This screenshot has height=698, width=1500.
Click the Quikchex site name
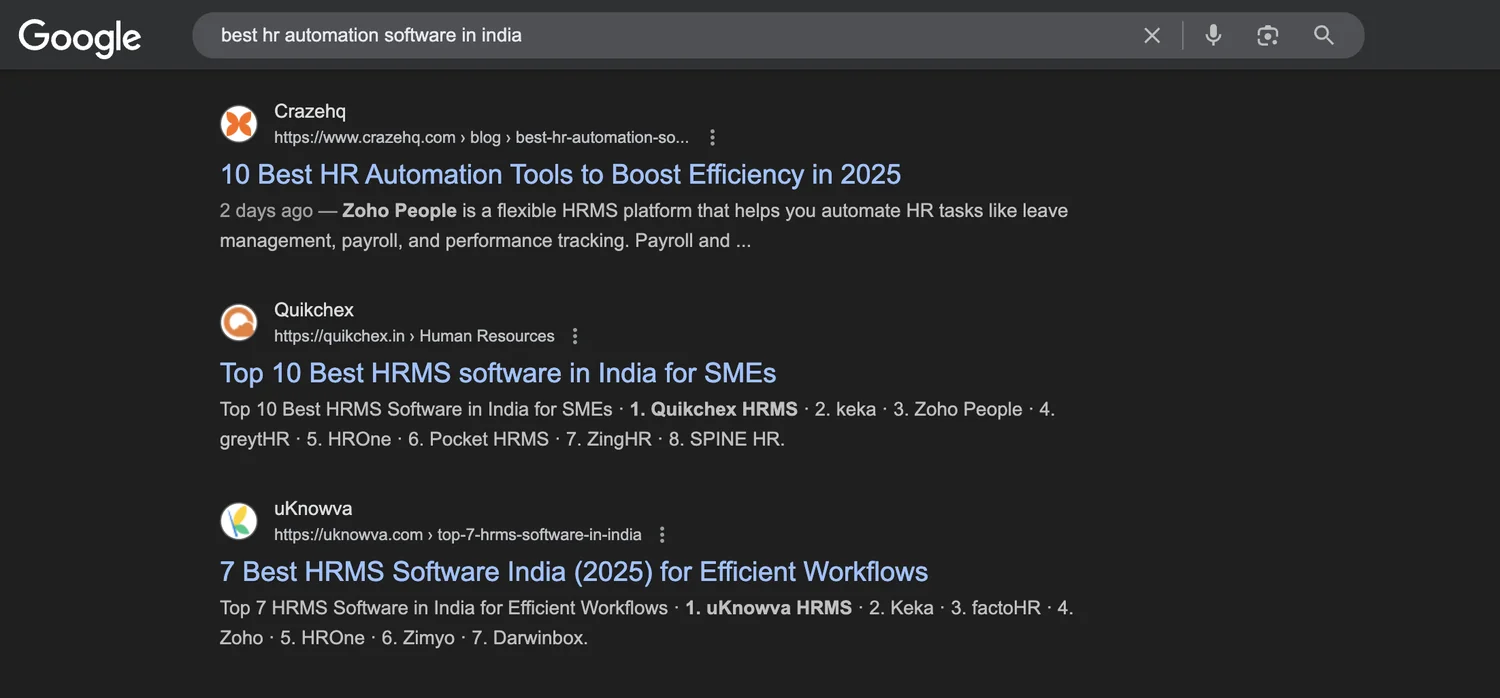[314, 310]
